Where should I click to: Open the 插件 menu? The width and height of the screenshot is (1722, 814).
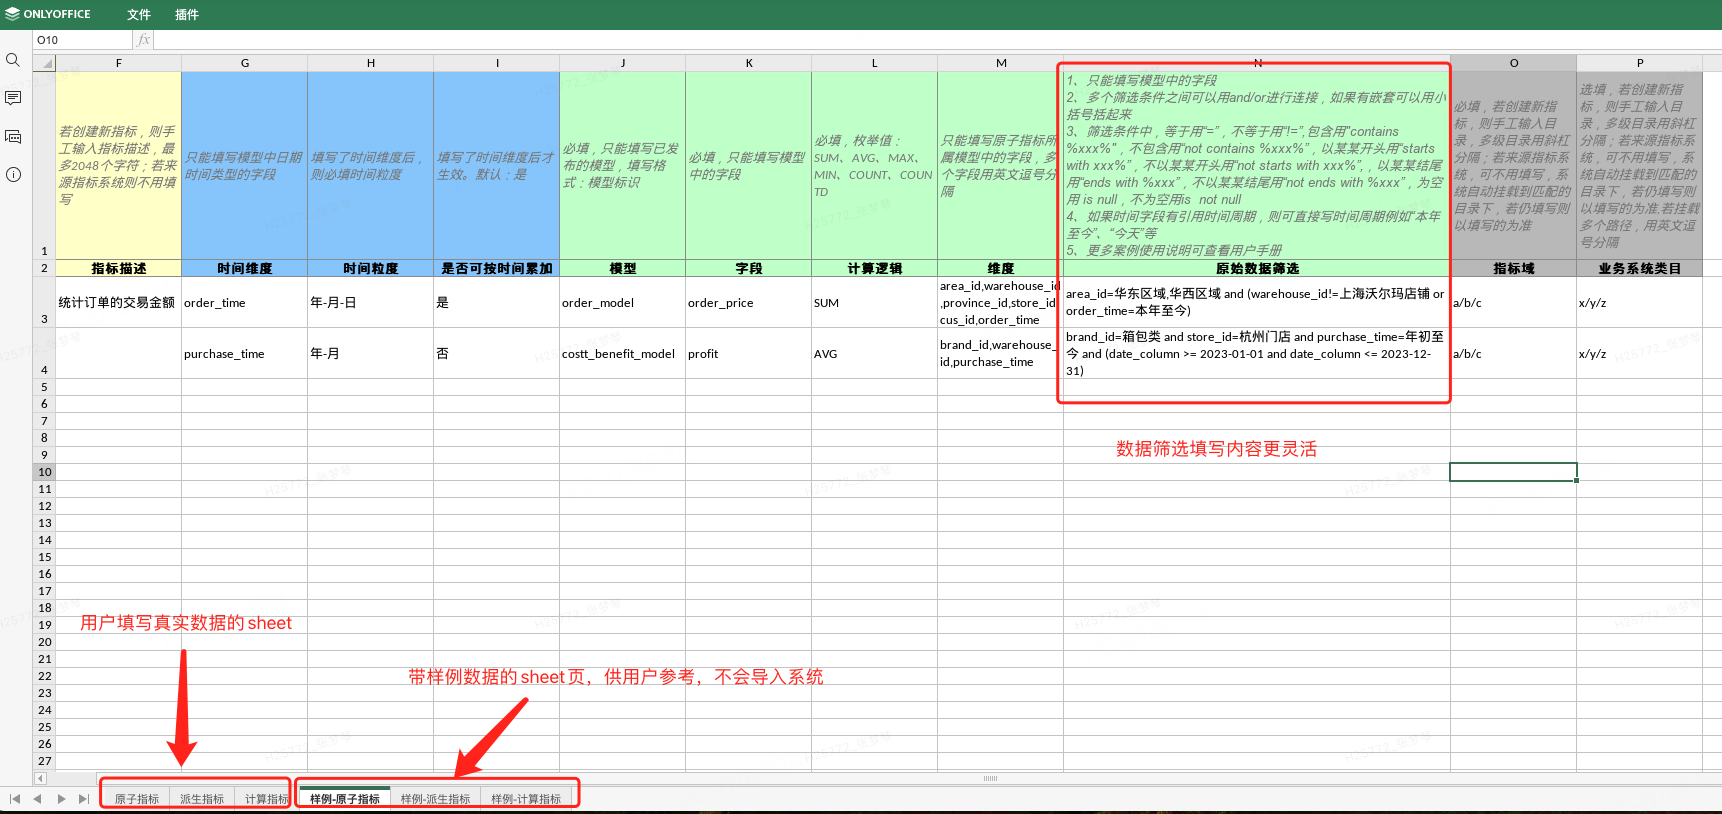click(x=187, y=14)
